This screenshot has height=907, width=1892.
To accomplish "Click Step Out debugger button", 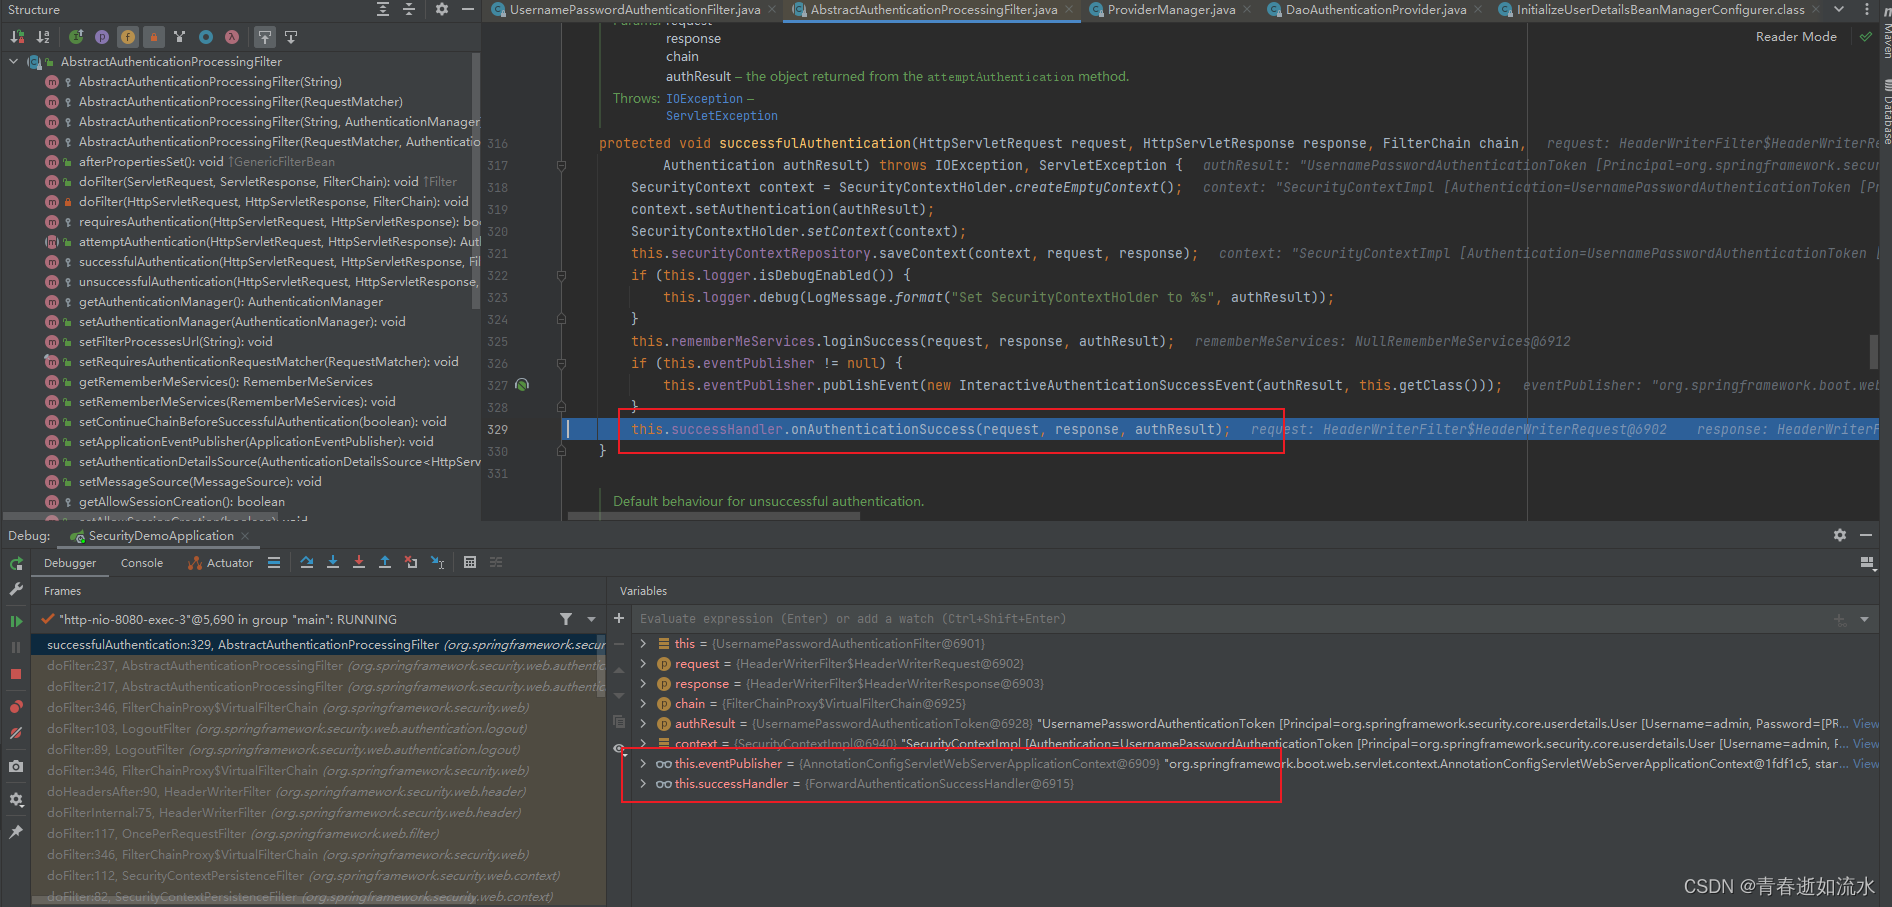I will (x=385, y=563).
